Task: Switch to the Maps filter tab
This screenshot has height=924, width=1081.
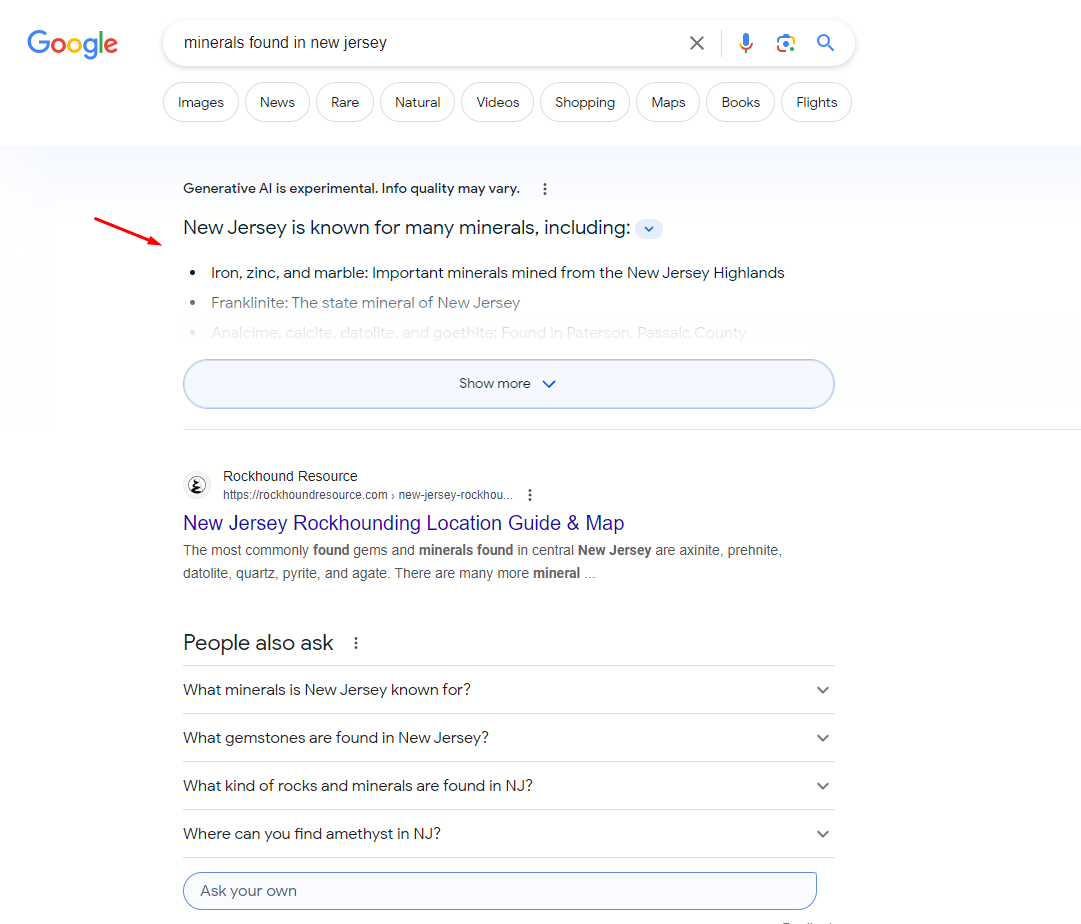Action: pos(668,102)
